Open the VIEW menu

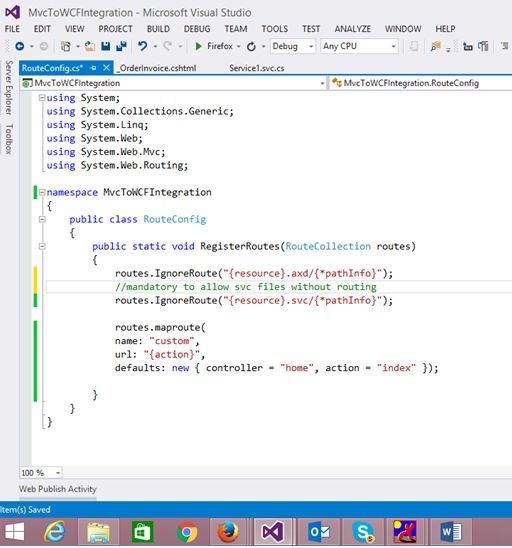click(x=74, y=29)
